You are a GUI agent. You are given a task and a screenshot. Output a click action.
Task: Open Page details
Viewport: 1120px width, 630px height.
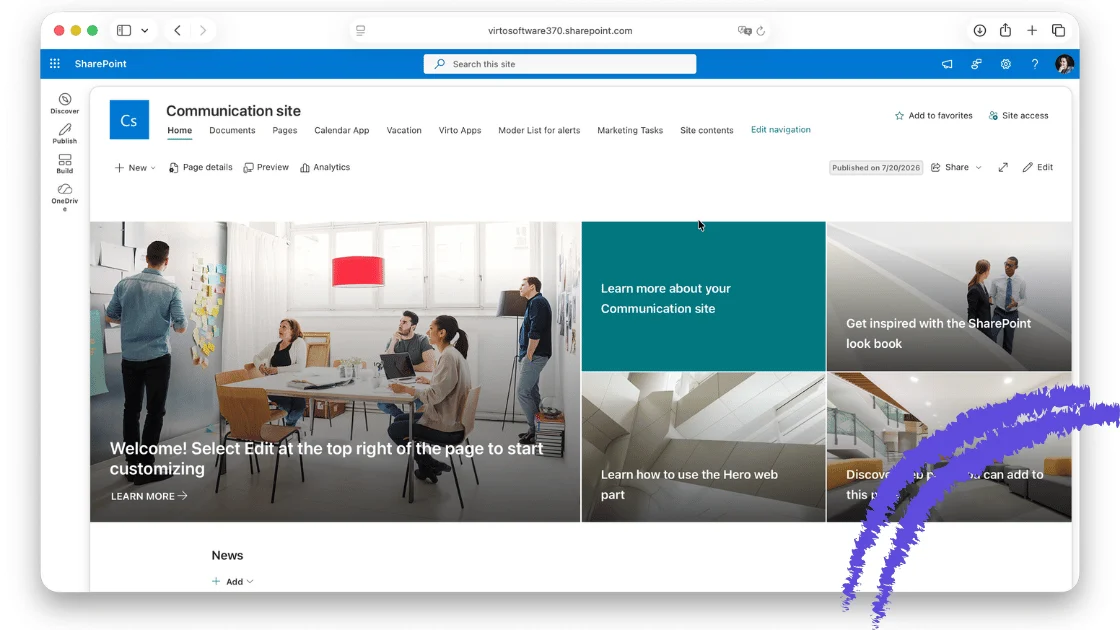pos(201,167)
